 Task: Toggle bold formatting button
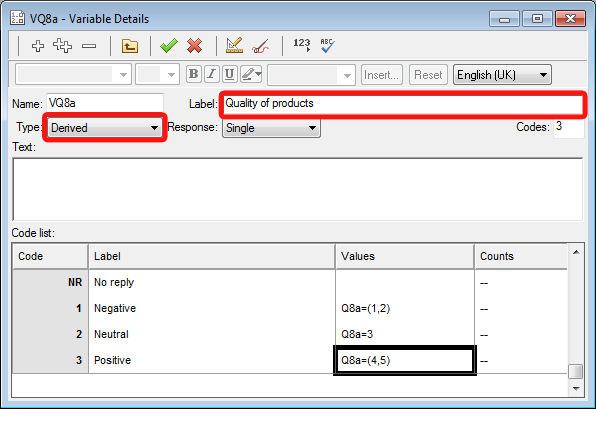click(193, 74)
